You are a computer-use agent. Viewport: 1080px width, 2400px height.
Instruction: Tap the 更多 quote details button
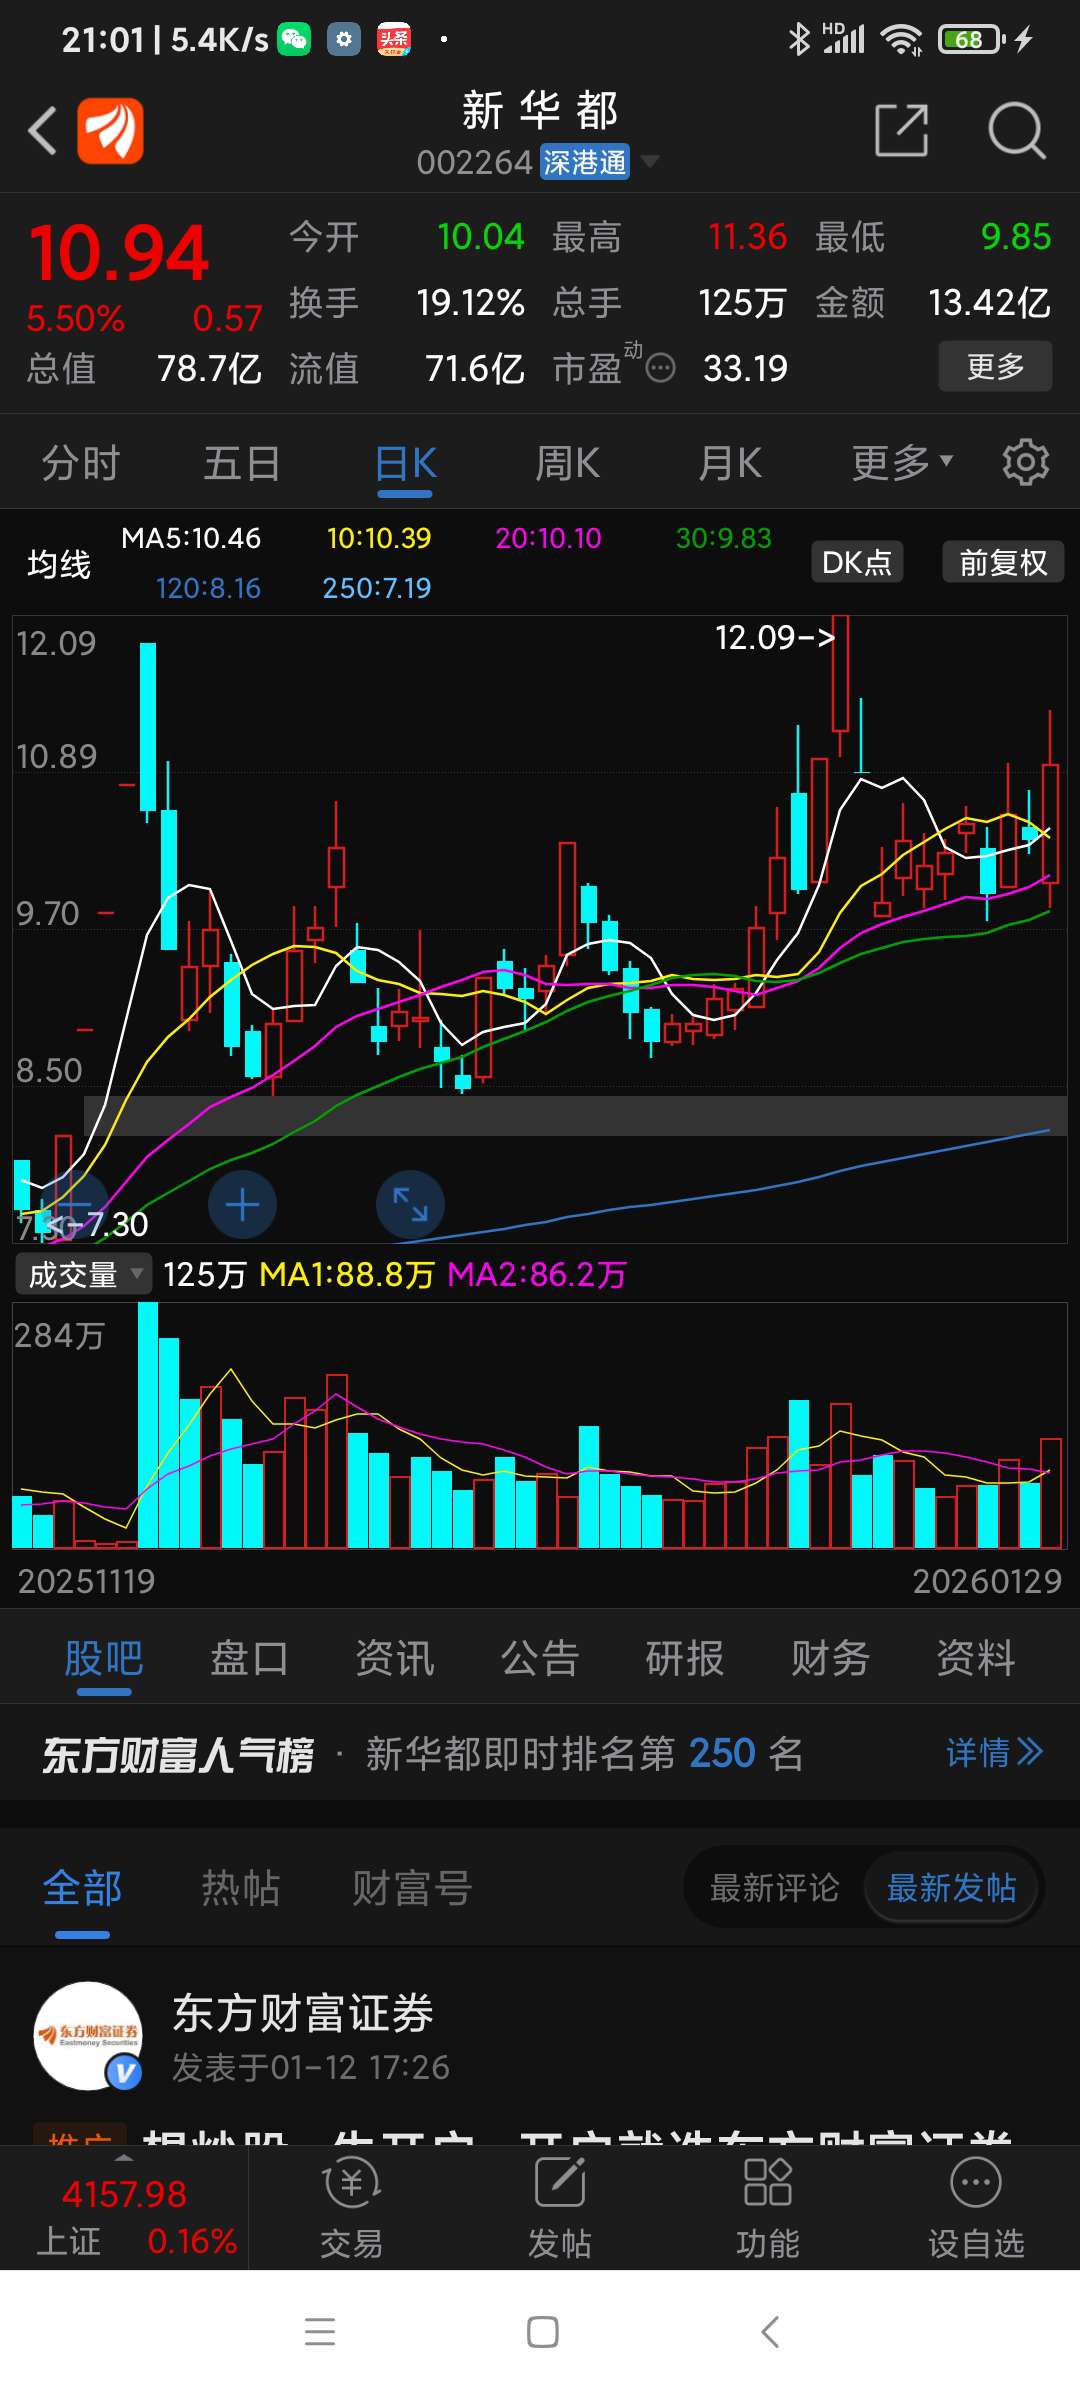coord(995,366)
